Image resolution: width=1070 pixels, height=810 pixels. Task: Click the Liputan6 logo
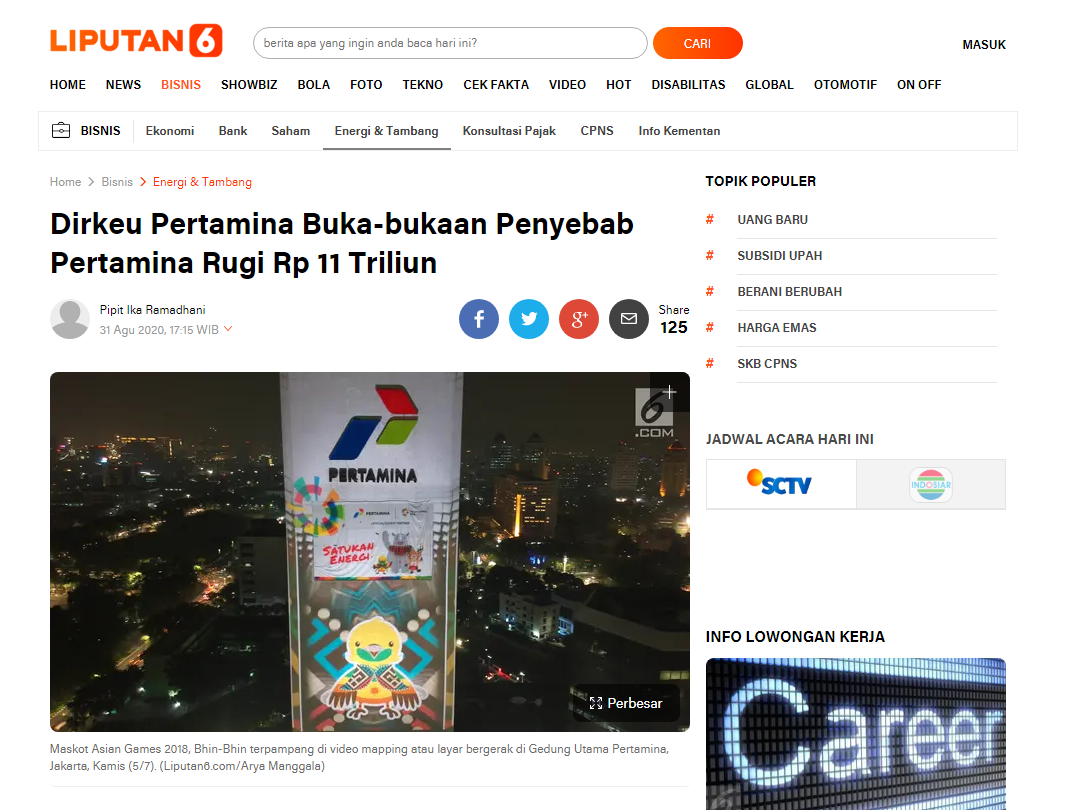[136, 41]
